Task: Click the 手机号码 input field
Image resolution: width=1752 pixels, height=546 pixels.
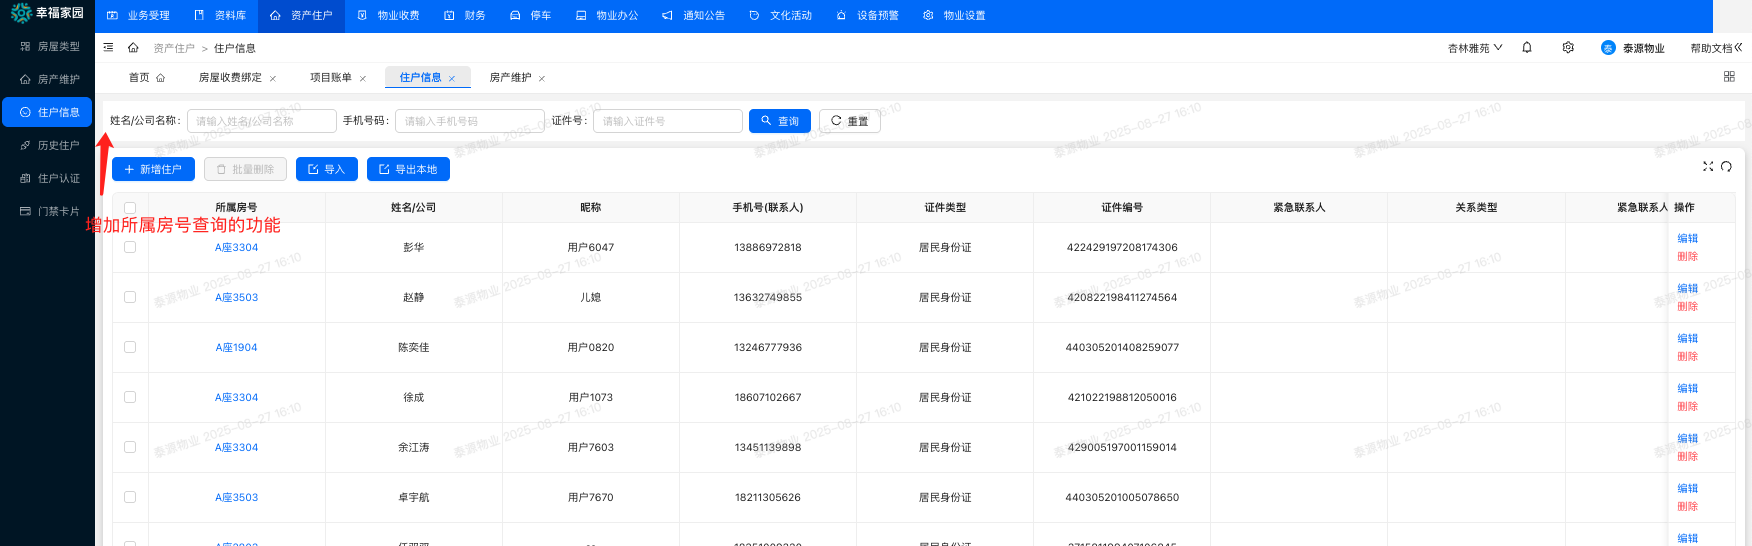Action: point(470,121)
